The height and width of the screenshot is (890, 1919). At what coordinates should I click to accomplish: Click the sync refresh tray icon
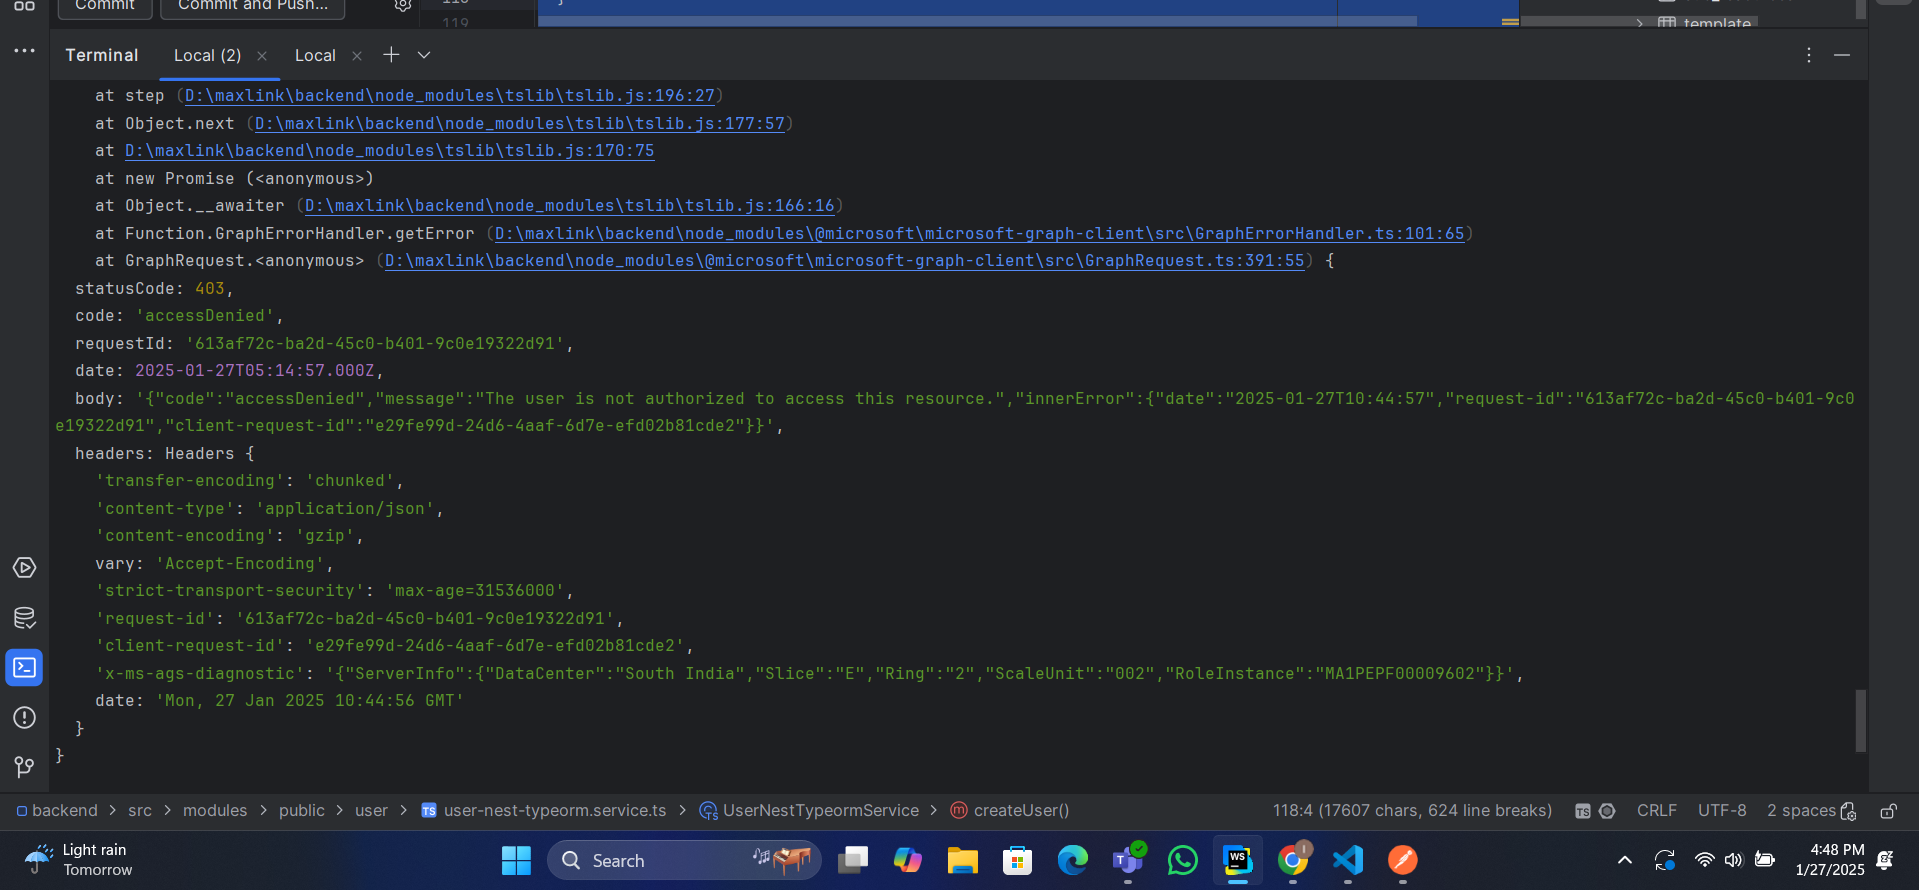tap(1665, 860)
